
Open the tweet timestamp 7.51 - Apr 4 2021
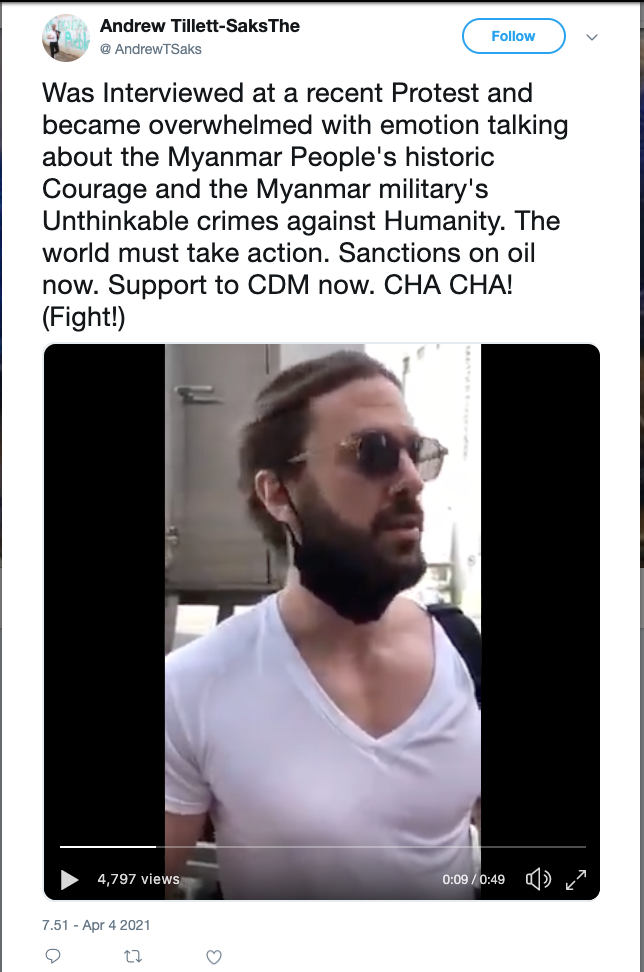(96, 925)
